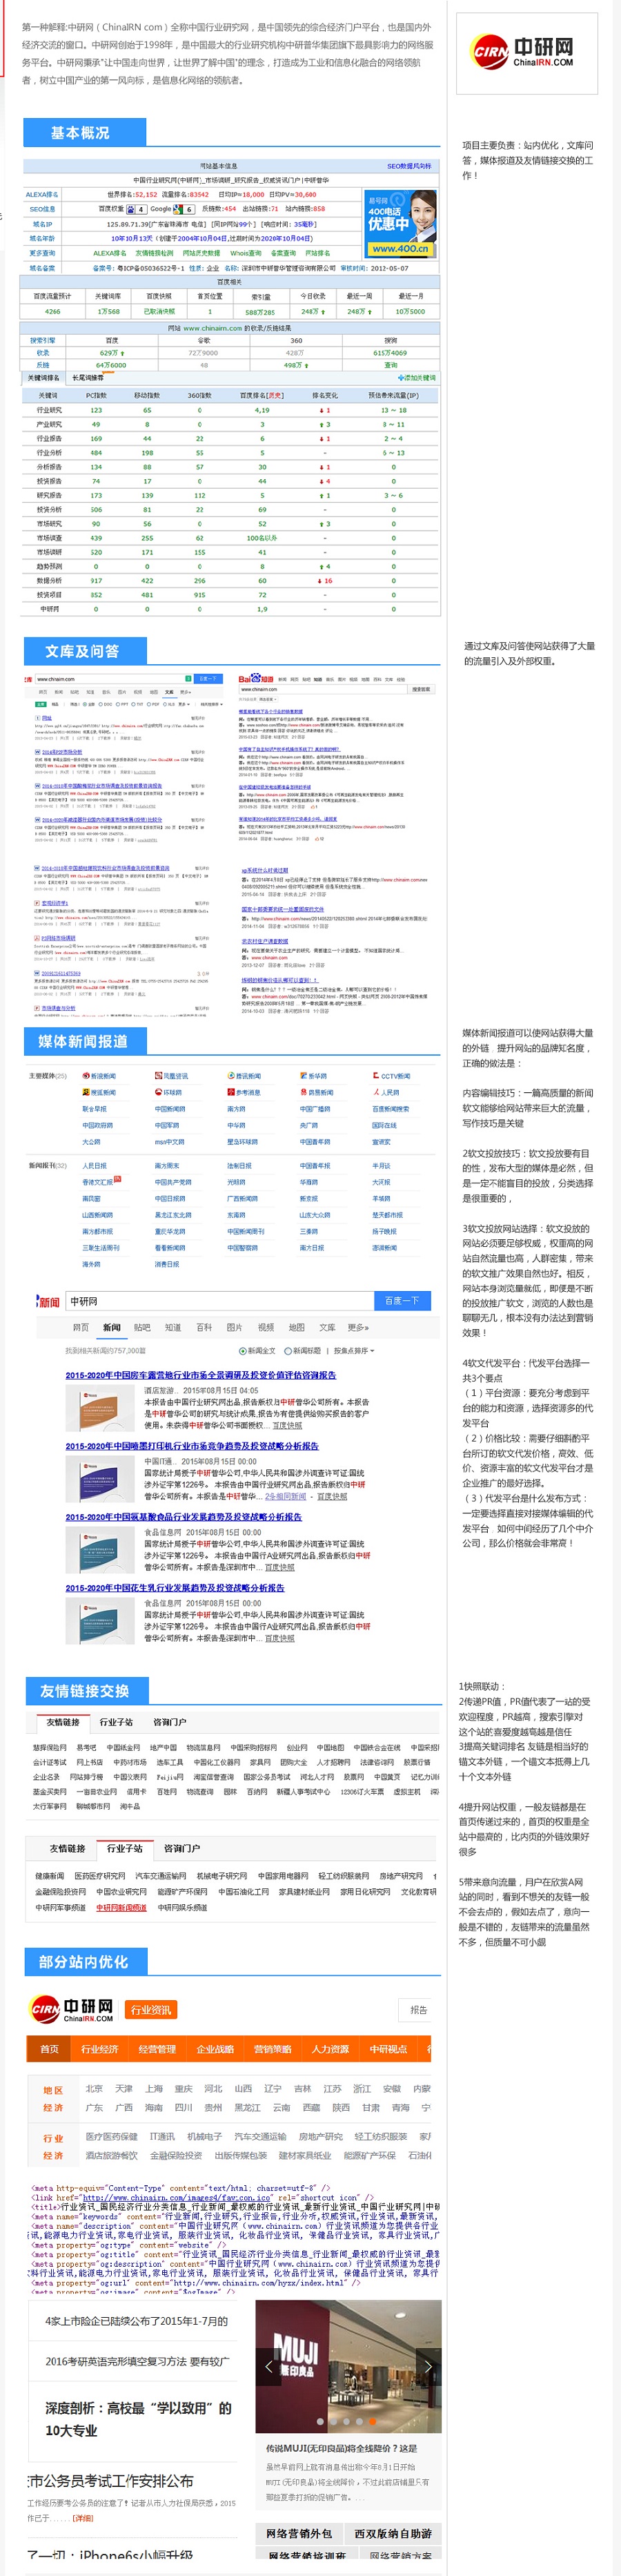Click the 网易新闻 media icon link
621x2576 pixels.
316,1092
